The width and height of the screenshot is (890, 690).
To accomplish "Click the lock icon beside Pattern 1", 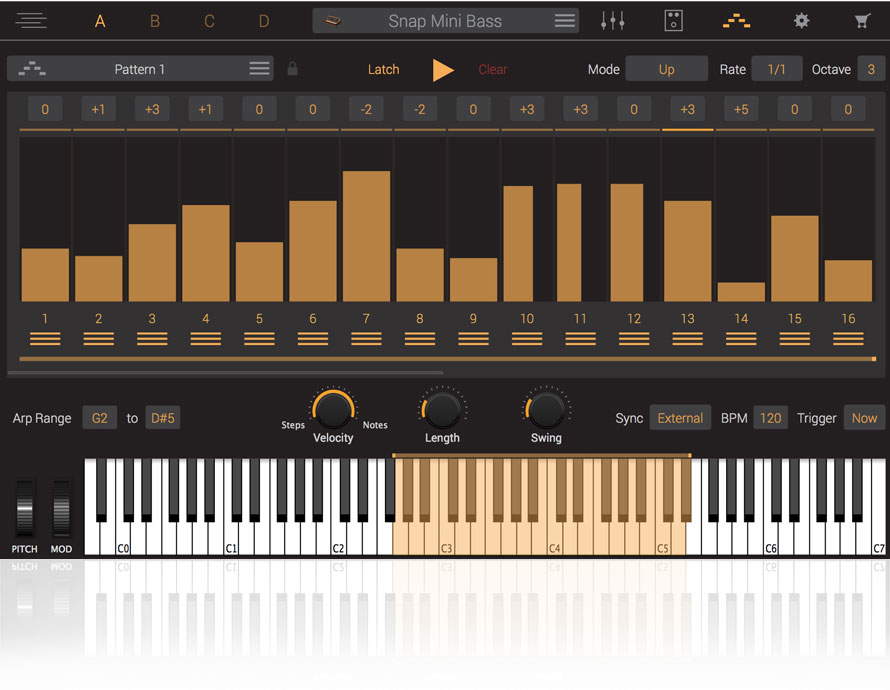I will 292,69.
